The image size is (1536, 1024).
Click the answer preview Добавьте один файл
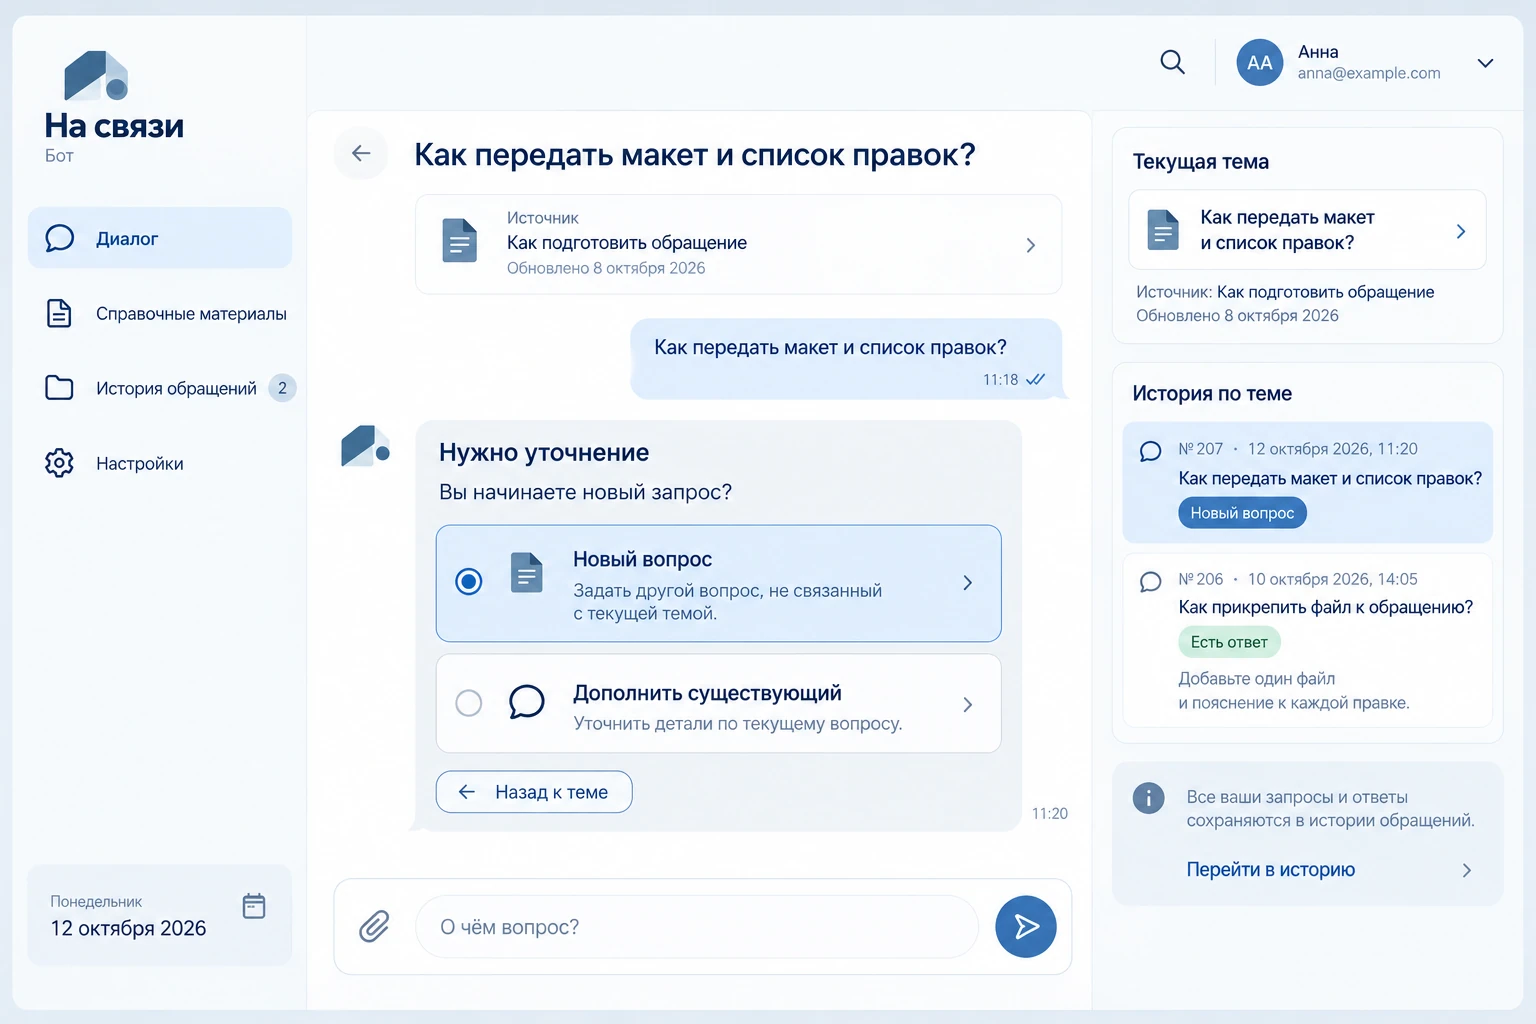[x=1293, y=691]
